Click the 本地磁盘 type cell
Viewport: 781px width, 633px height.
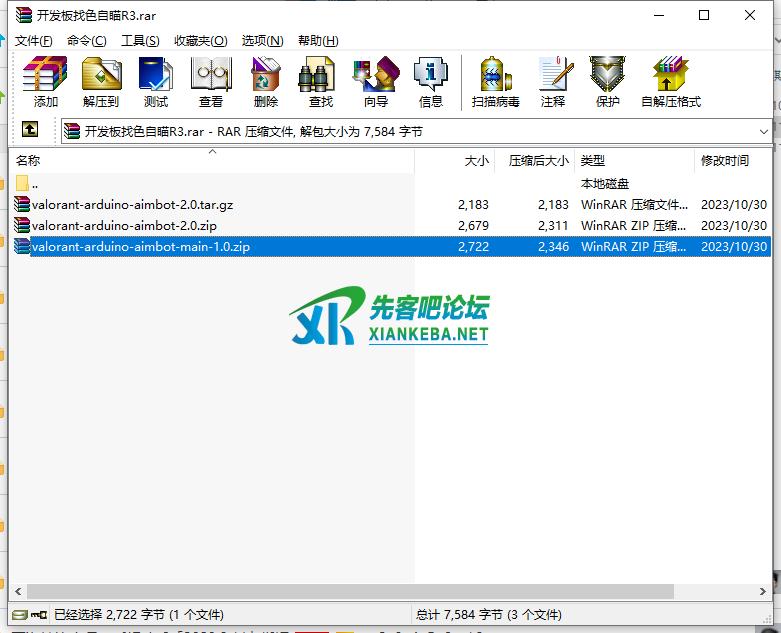pos(605,184)
